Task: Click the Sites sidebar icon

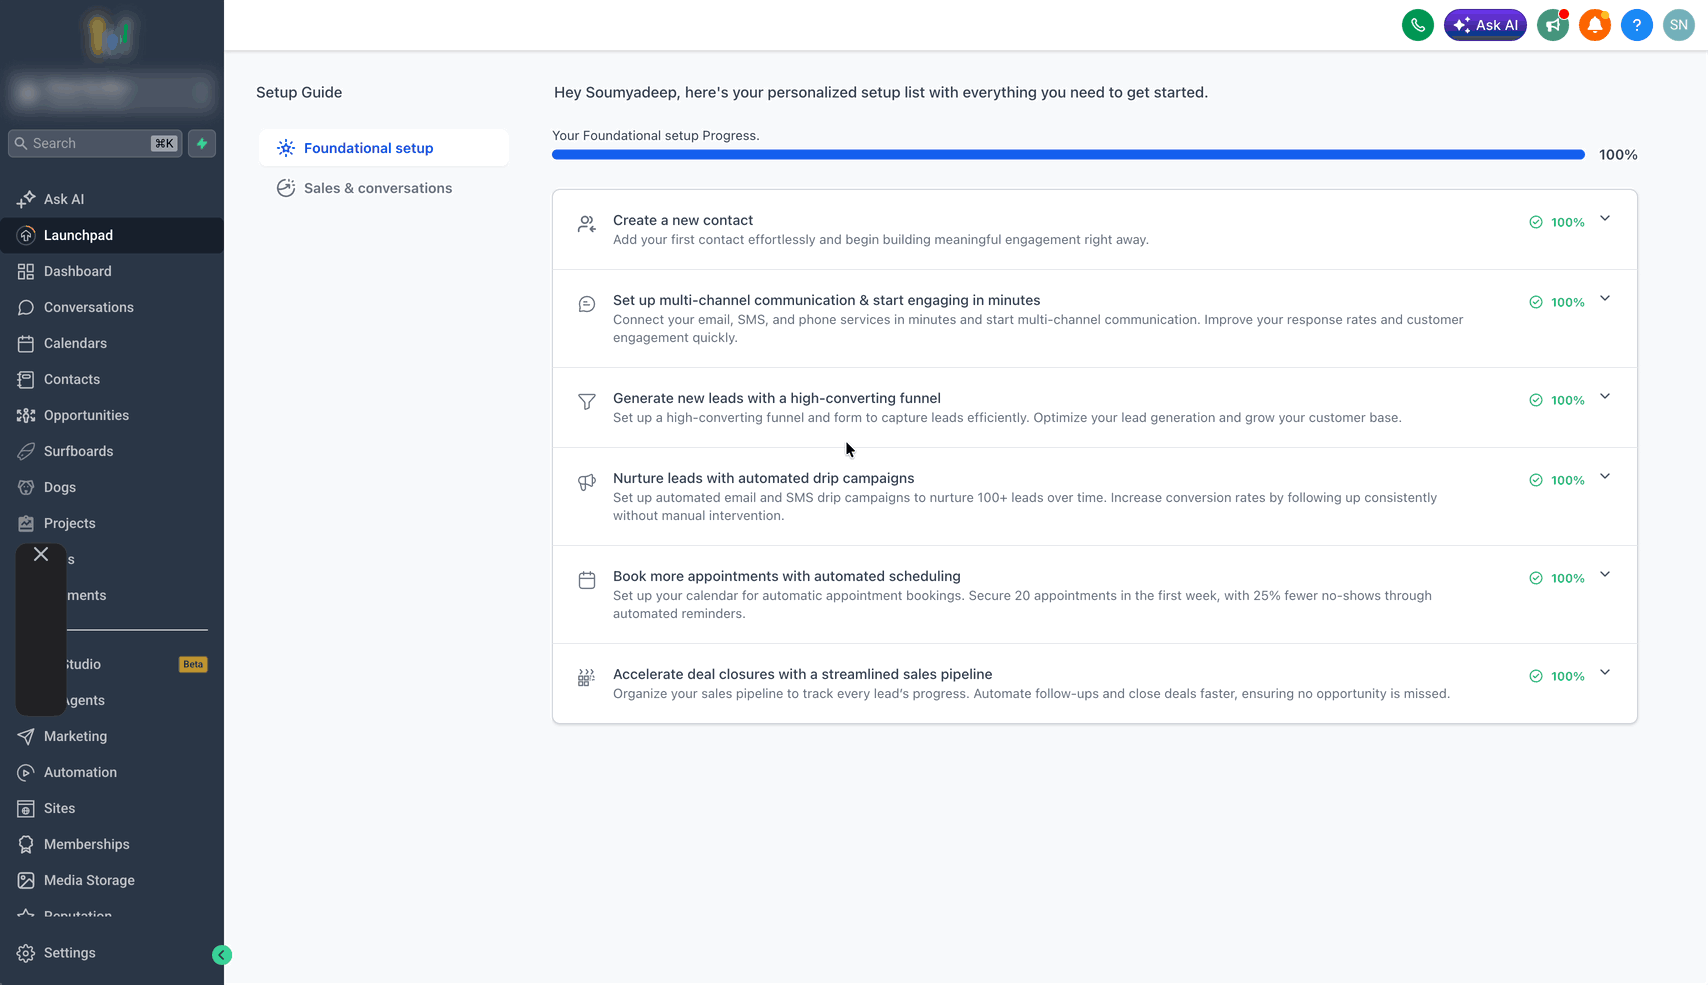Action: (26, 808)
